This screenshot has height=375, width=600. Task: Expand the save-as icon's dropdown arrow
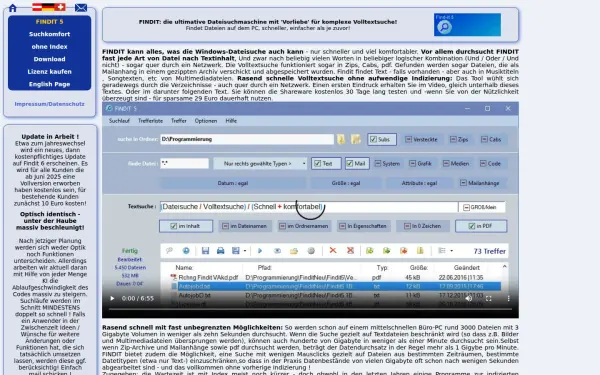245,251
